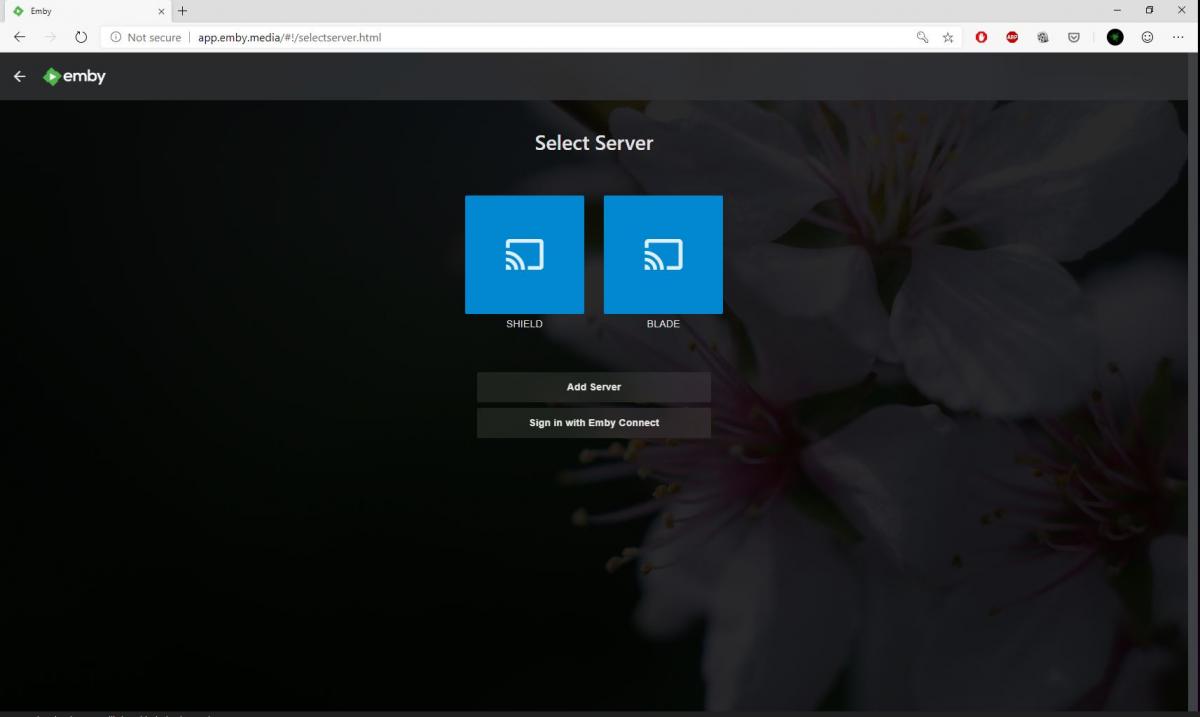Click the red Opera-style extension icon

pos(982,37)
